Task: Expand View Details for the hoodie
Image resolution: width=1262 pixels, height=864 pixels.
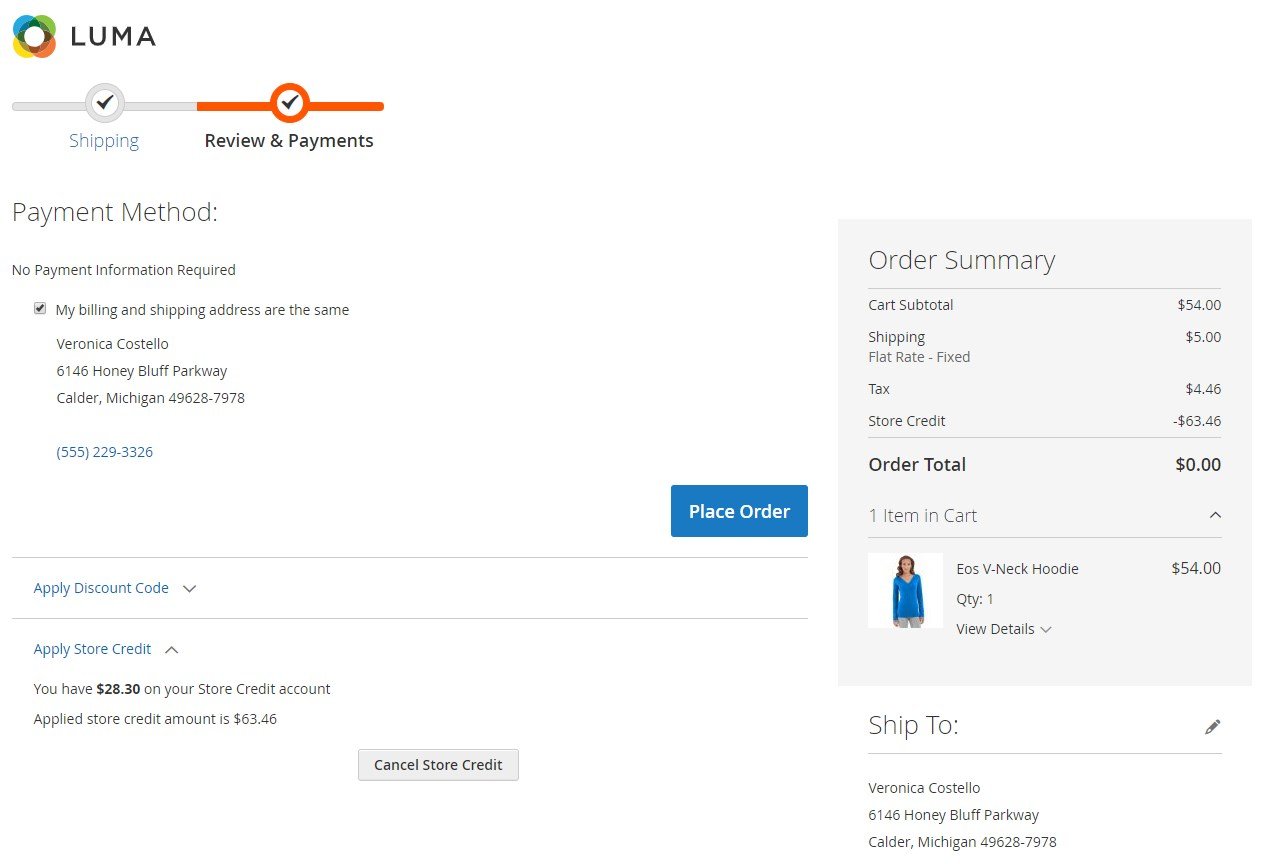Action: point(995,629)
